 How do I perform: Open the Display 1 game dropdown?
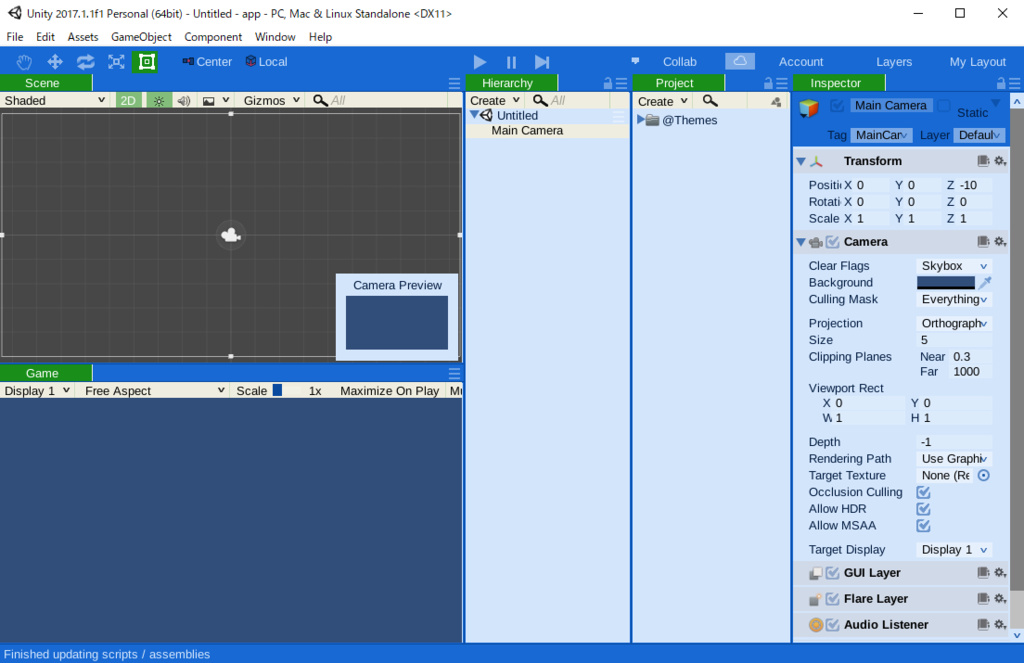pyautogui.click(x=37, y=391)
